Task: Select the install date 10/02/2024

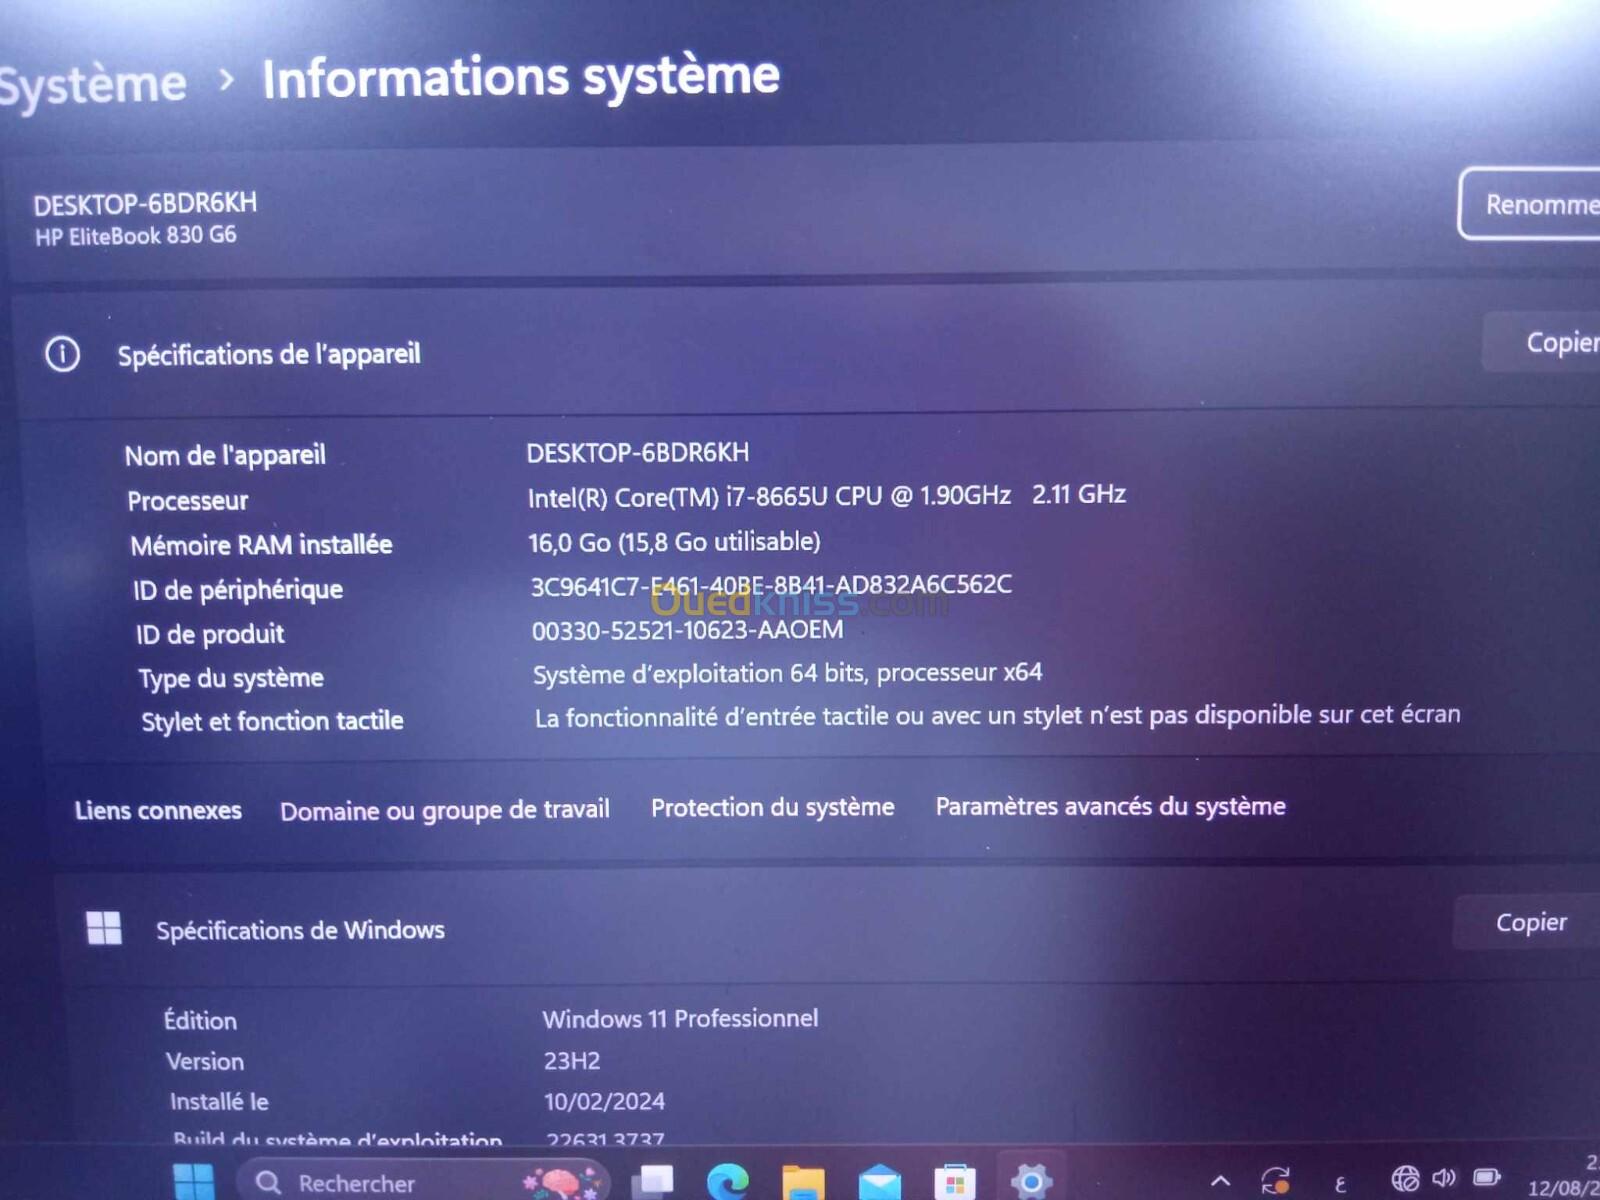Action: coord(604,1101)
